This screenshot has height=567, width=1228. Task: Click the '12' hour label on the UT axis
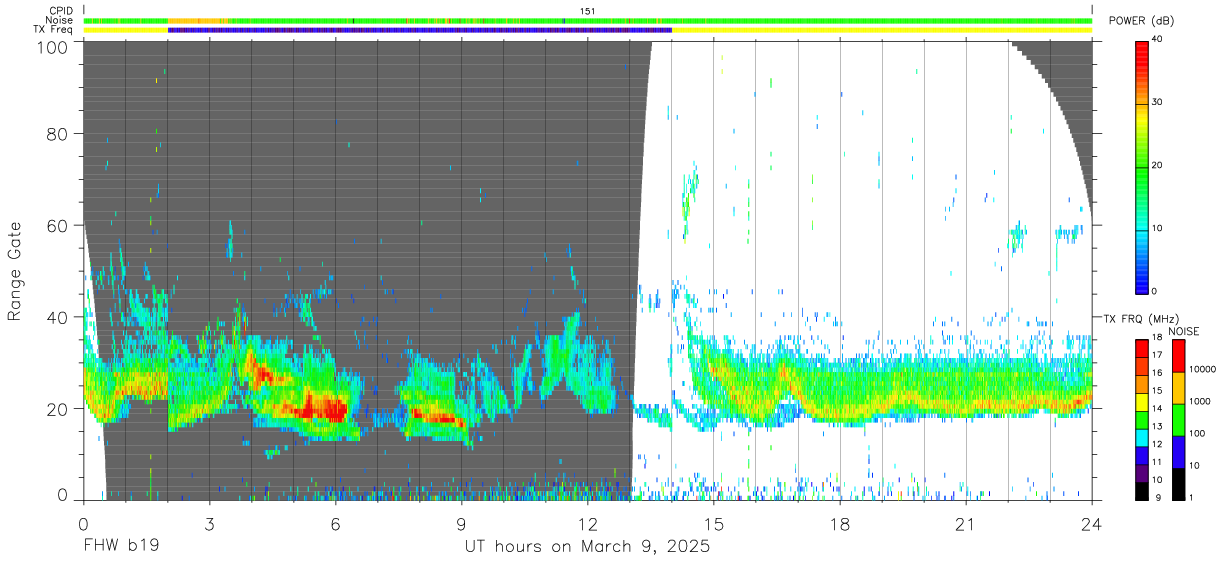pos(587,523)
